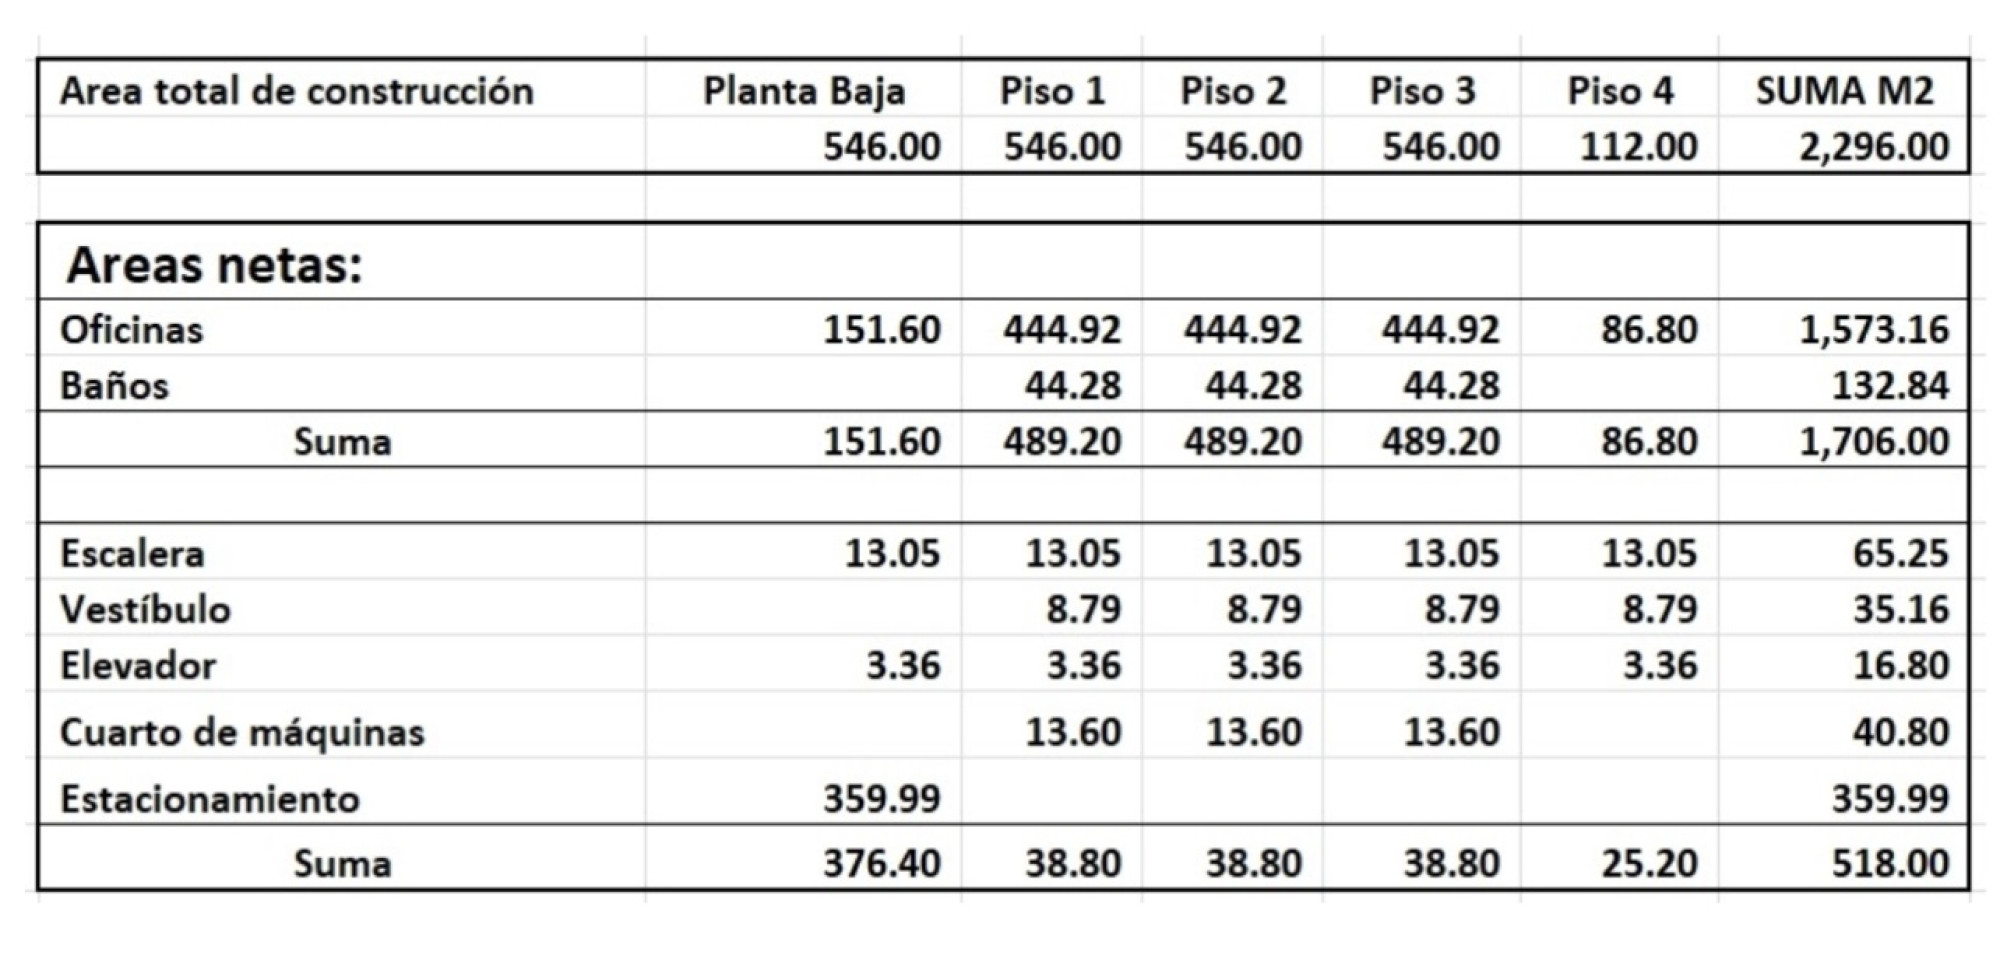Select the Baños total 132.84 cell
Viewport: 2000px width, 956px height.
click(1844, 384)
